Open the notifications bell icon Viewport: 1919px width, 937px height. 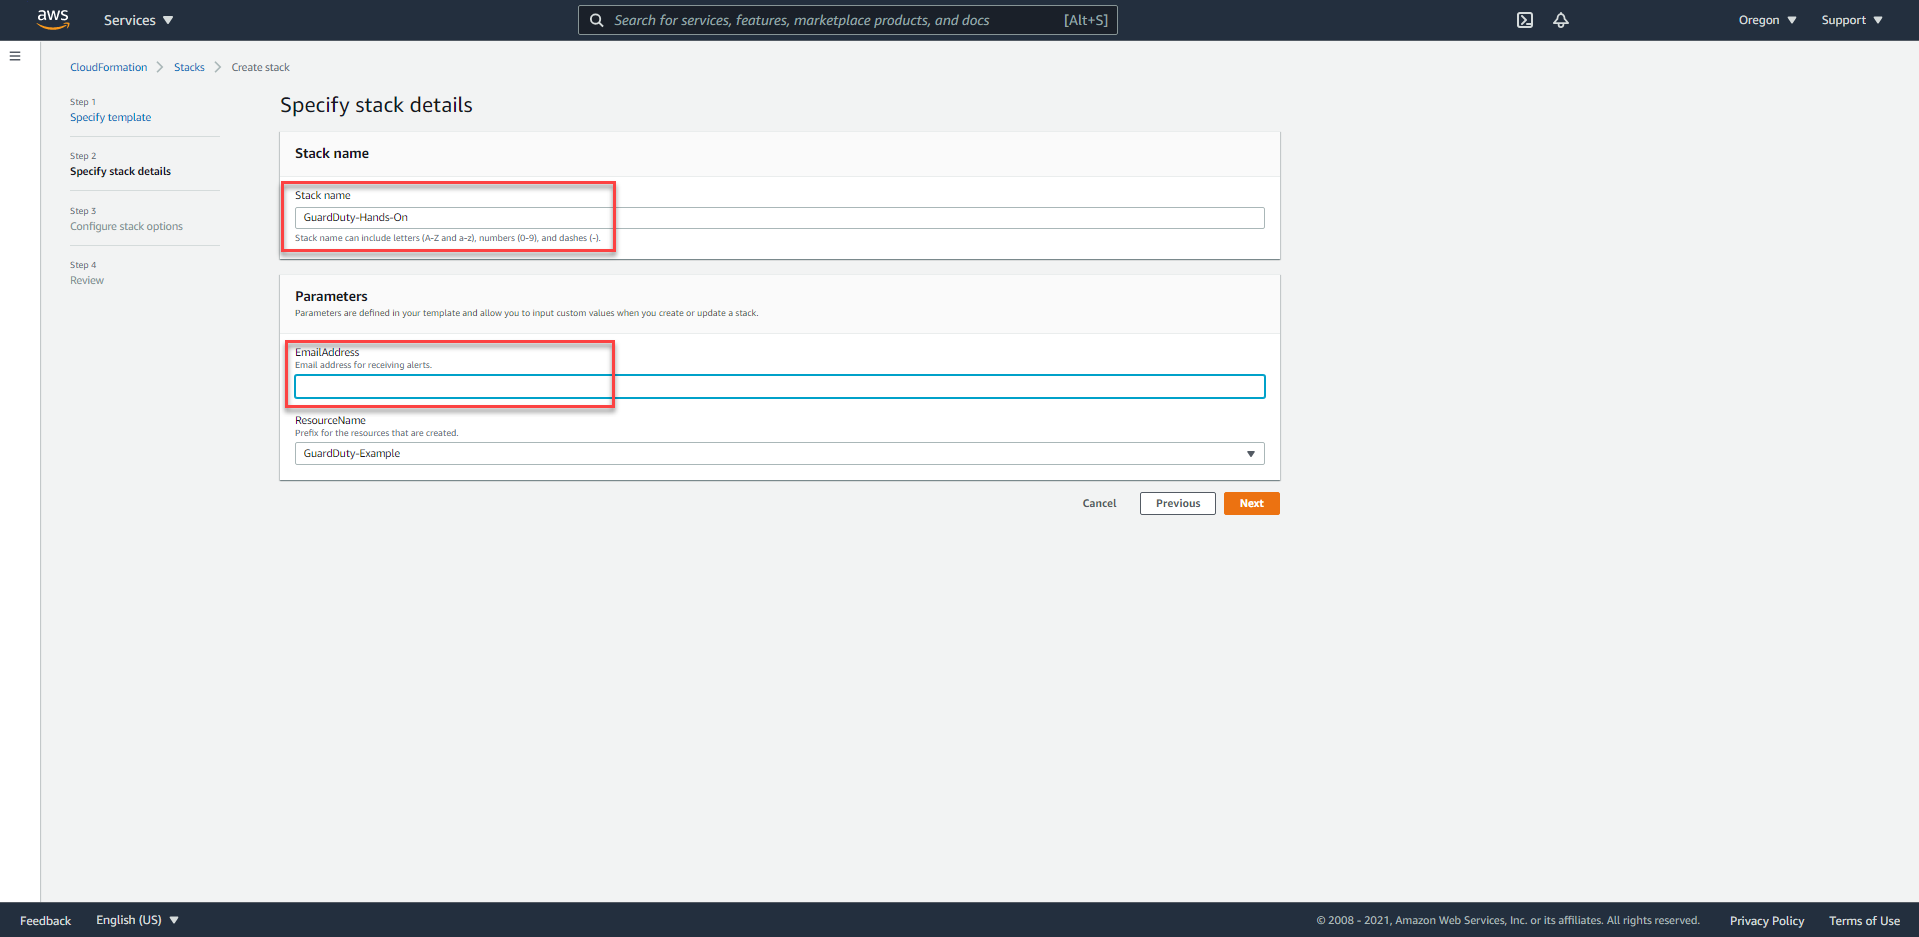(x=1560, y=20)
